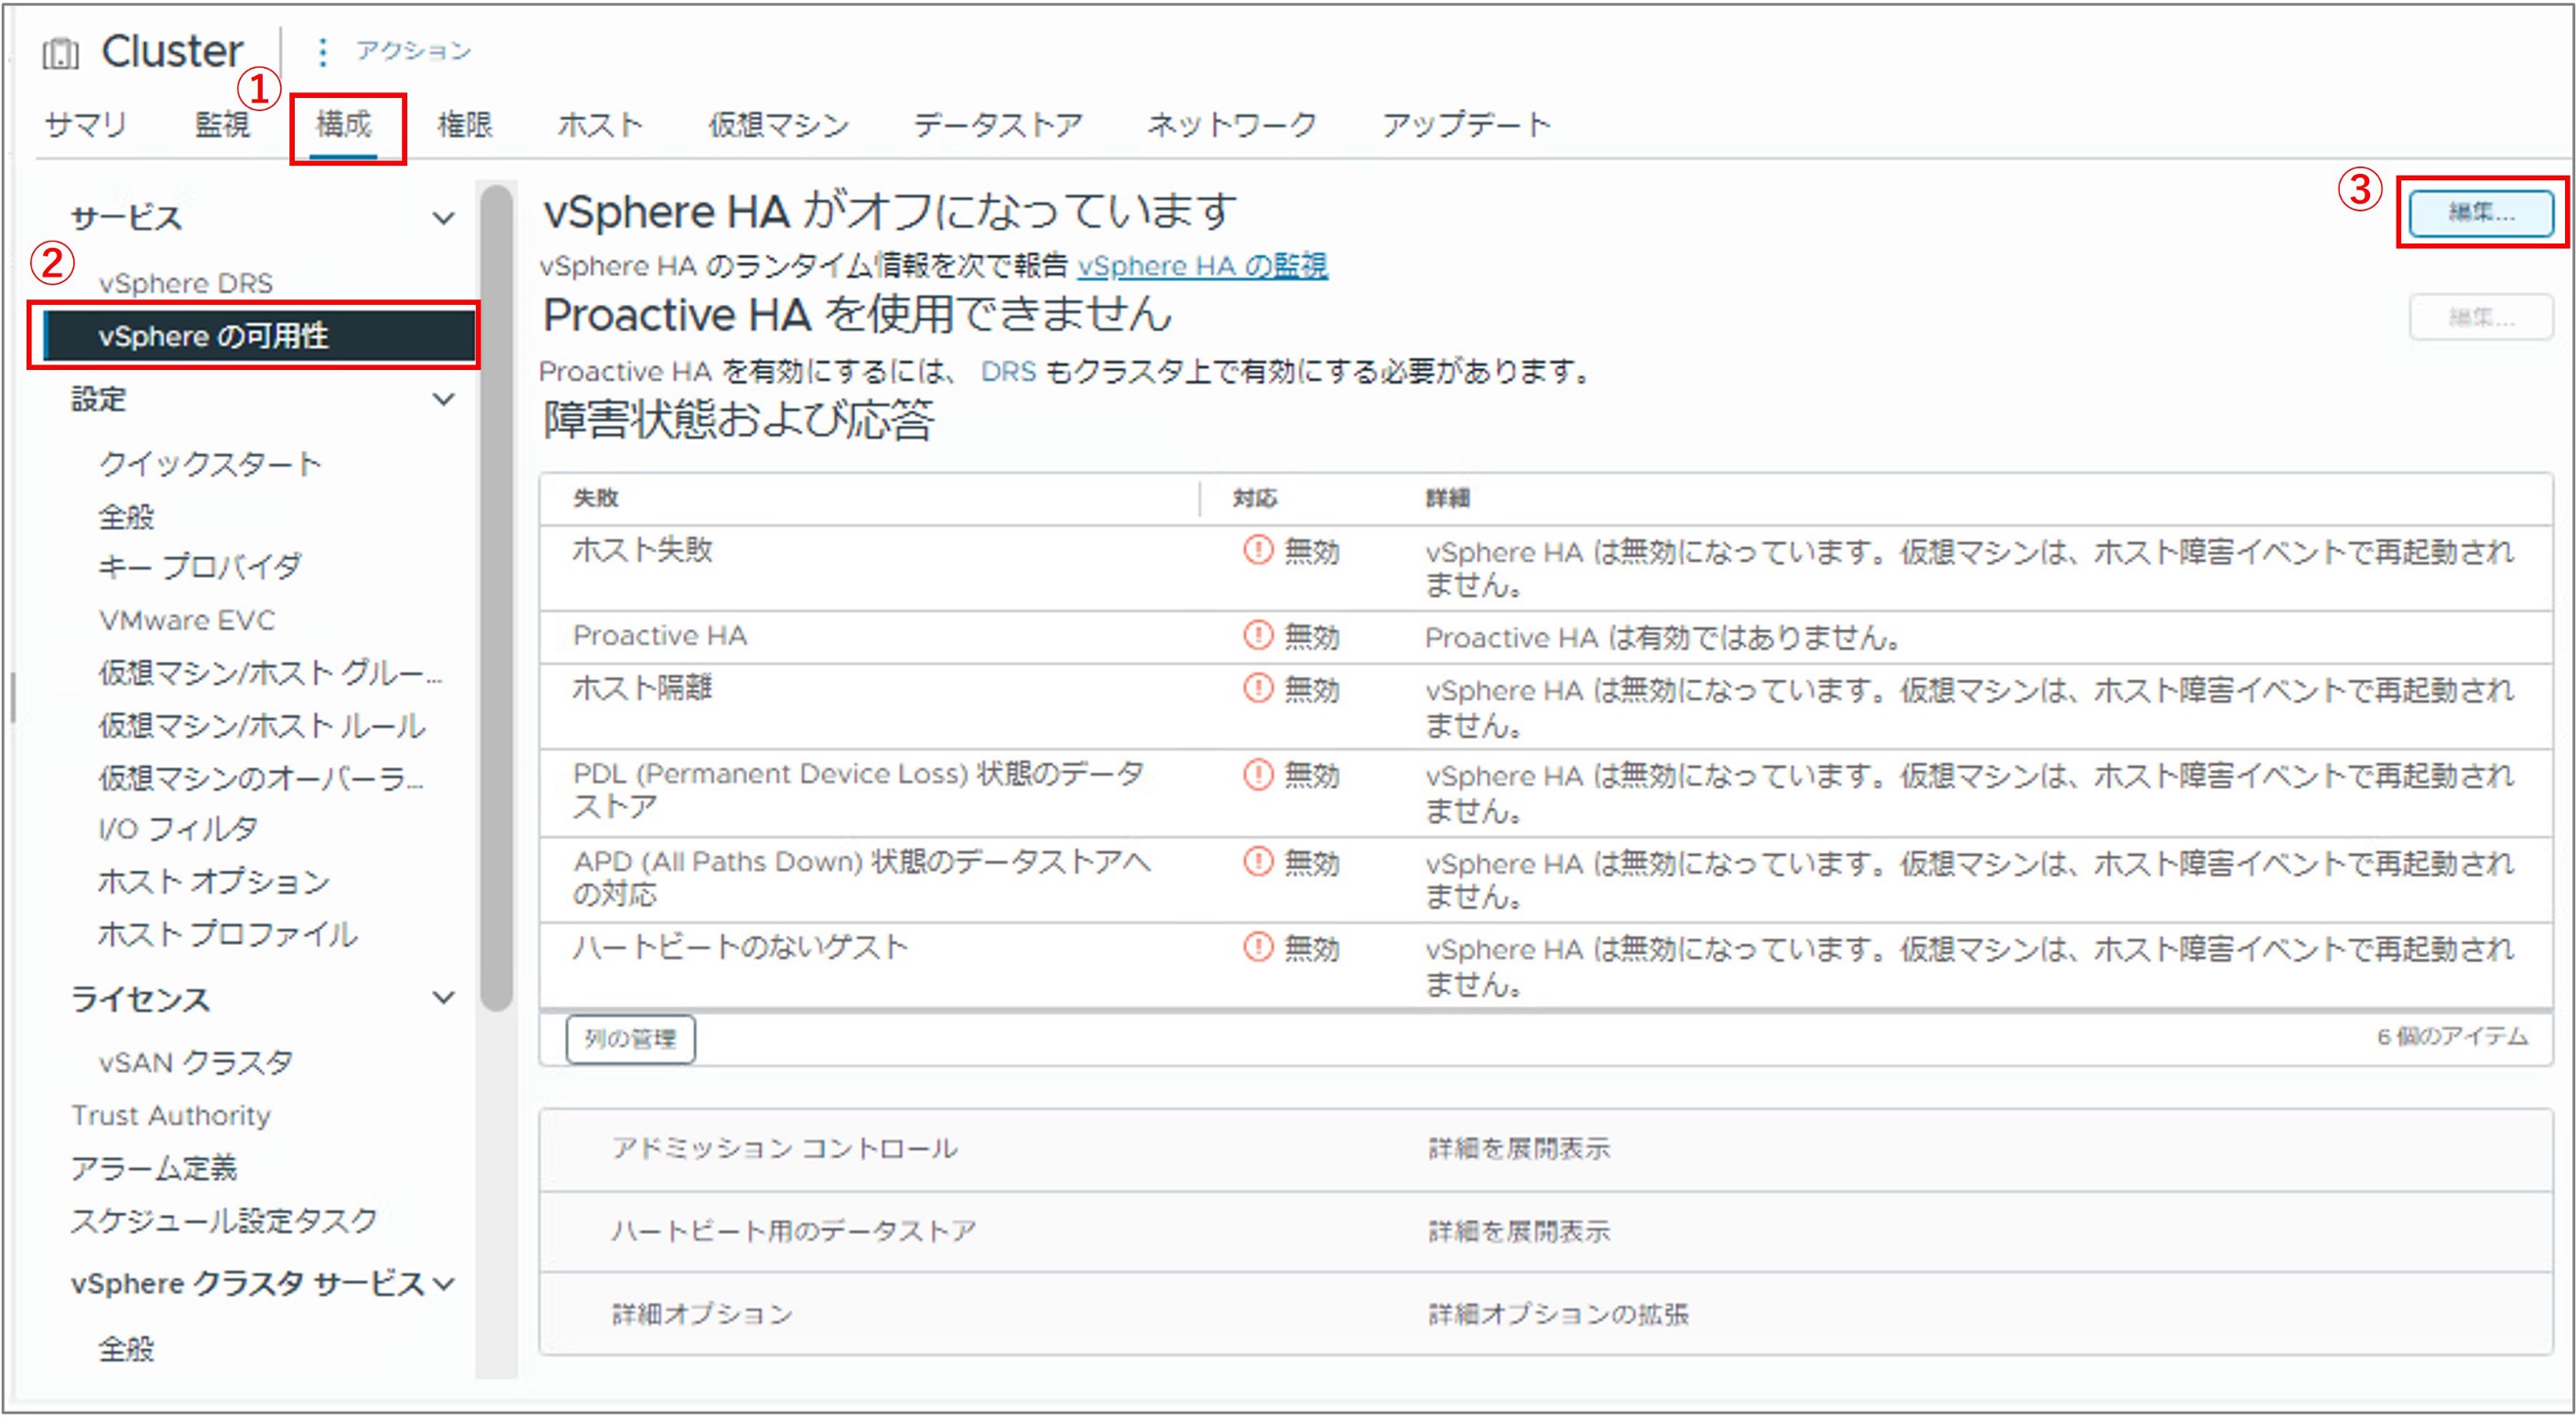Image resolution: width=2576 pixels, height=1418 pixels.
Task: Collapse the 設定 section chevron
Action: coord(443,400)
